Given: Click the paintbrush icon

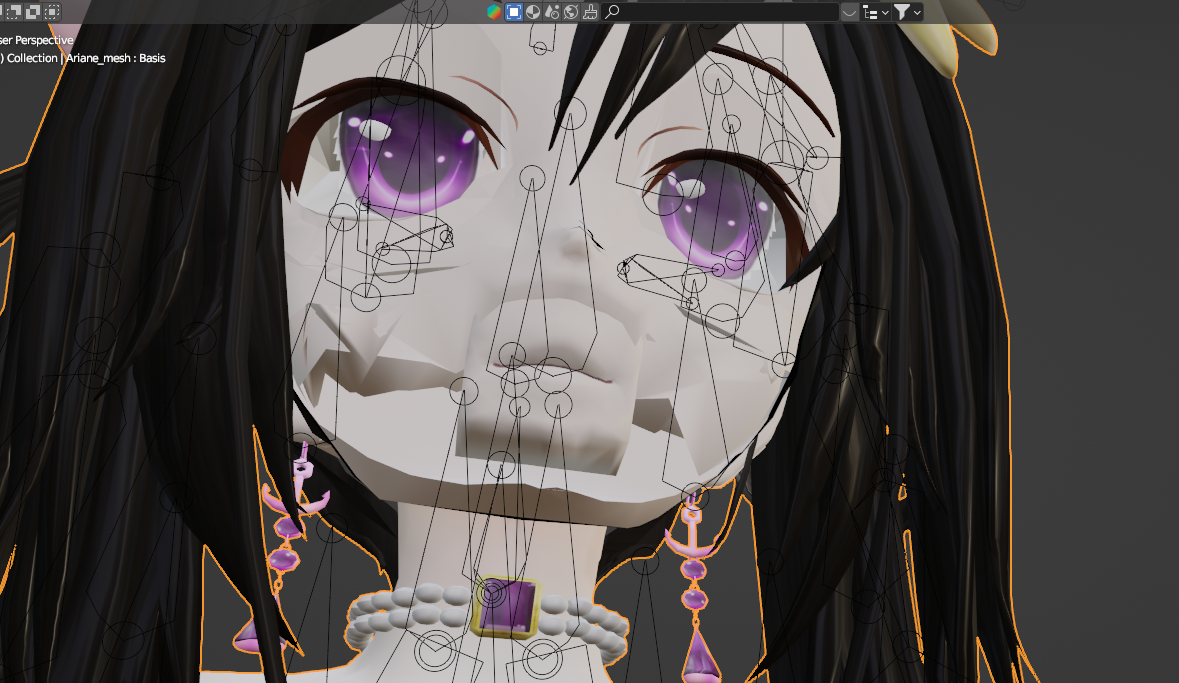Looking at the screenshot, I should click(590, 11).
